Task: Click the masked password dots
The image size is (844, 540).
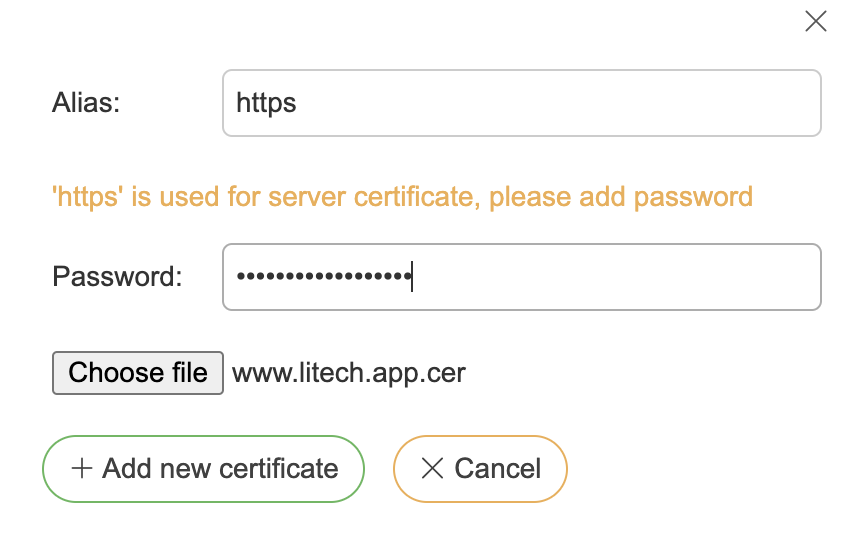Action: point(321,277)
